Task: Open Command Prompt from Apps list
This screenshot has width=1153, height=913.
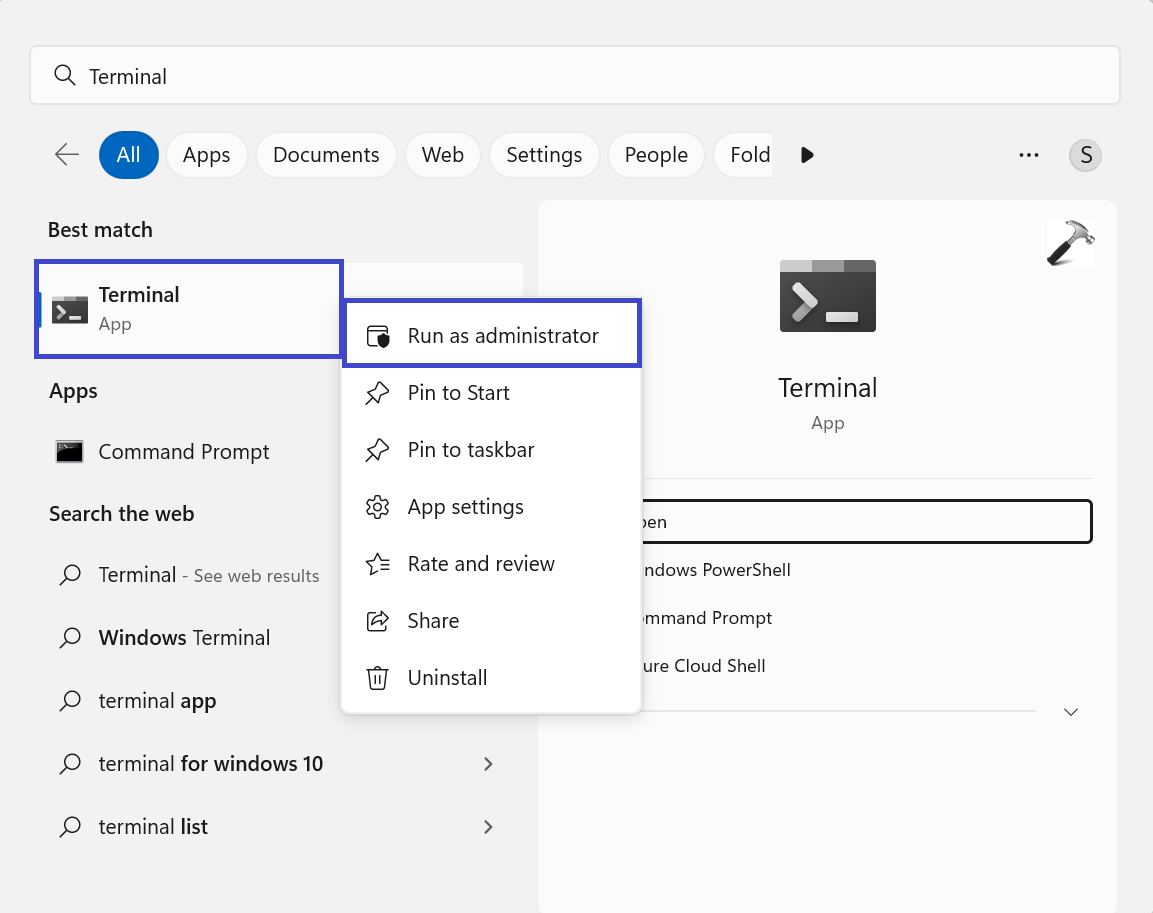Action: (183, 452)
